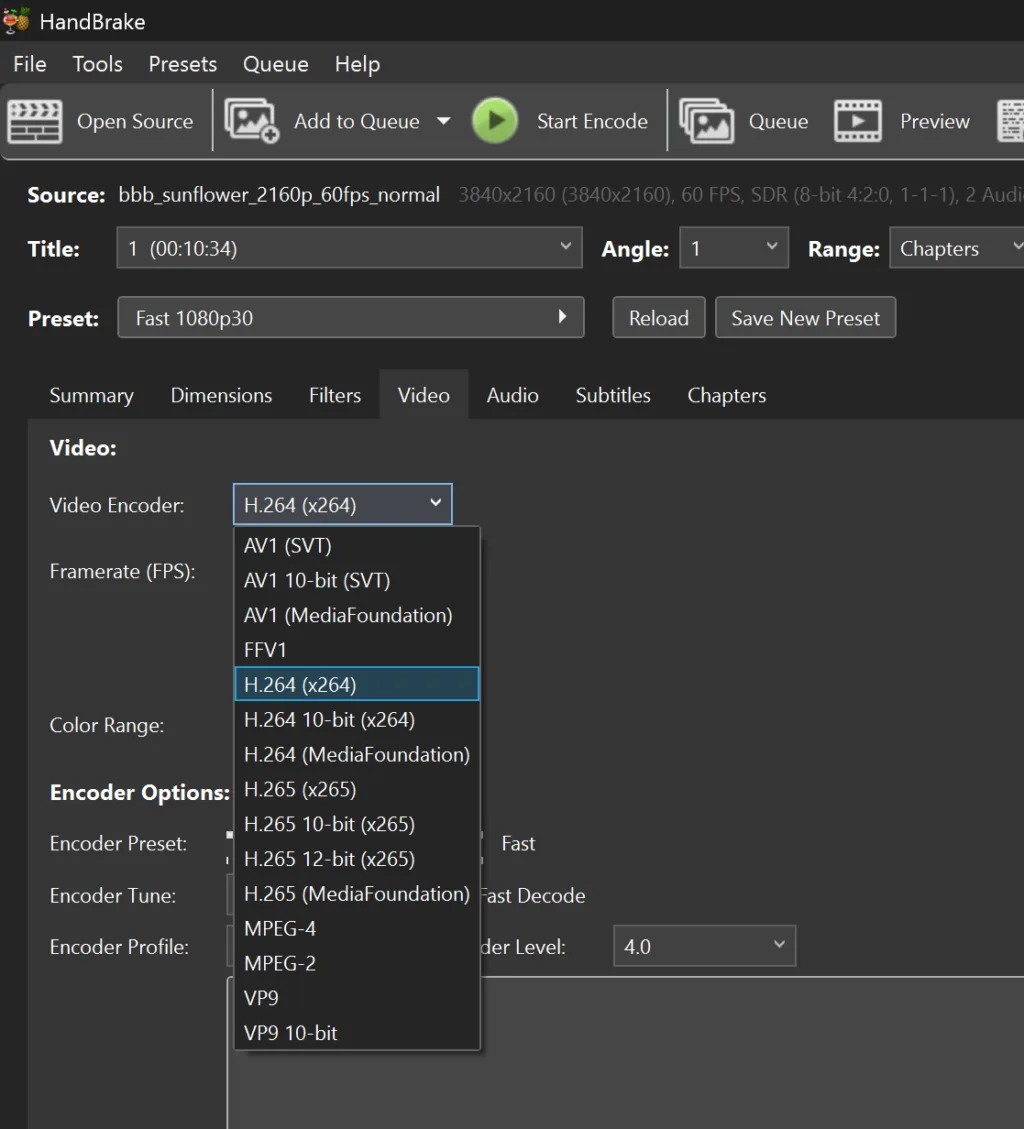Viewport: 1024px width, 1129px height.
Task: Open the Help menu
Action: tap(357, 64)
